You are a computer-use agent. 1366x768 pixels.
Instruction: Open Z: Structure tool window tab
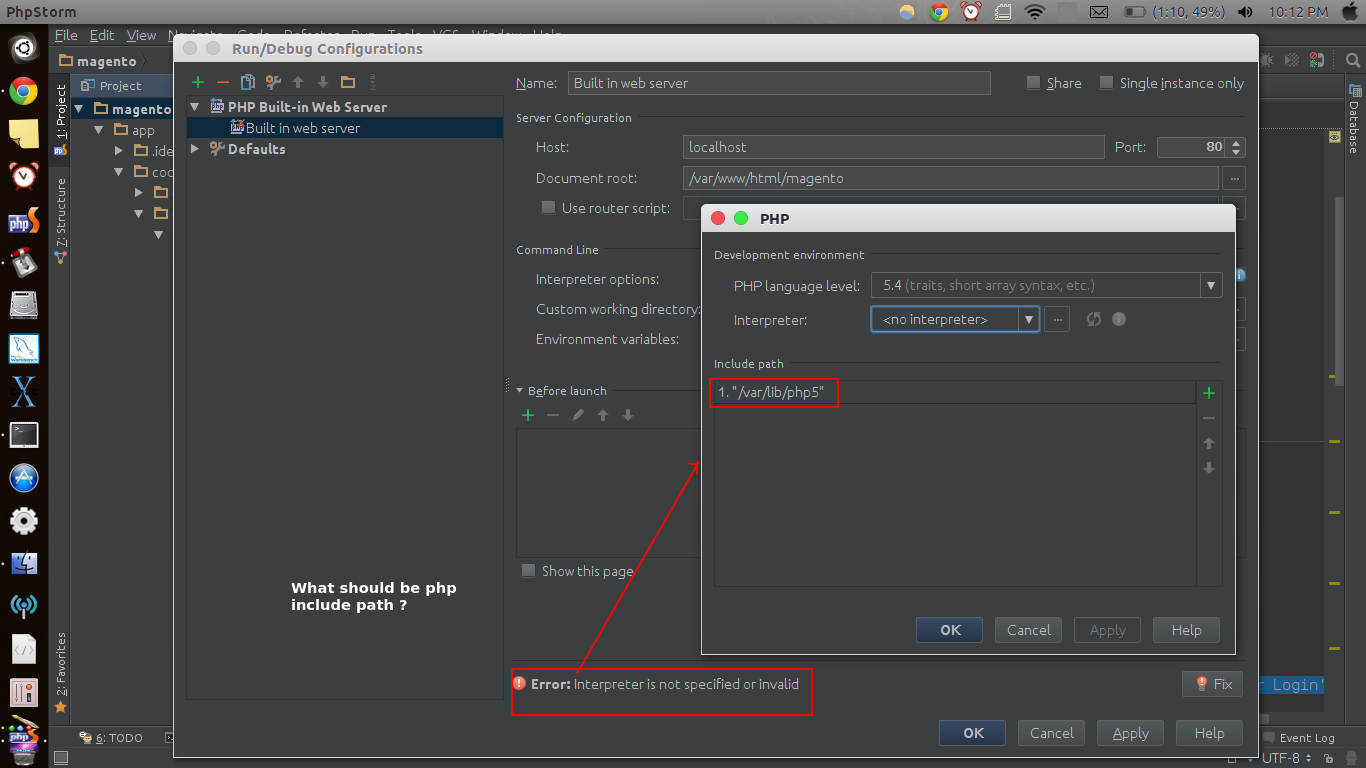(x=61, y=220)
